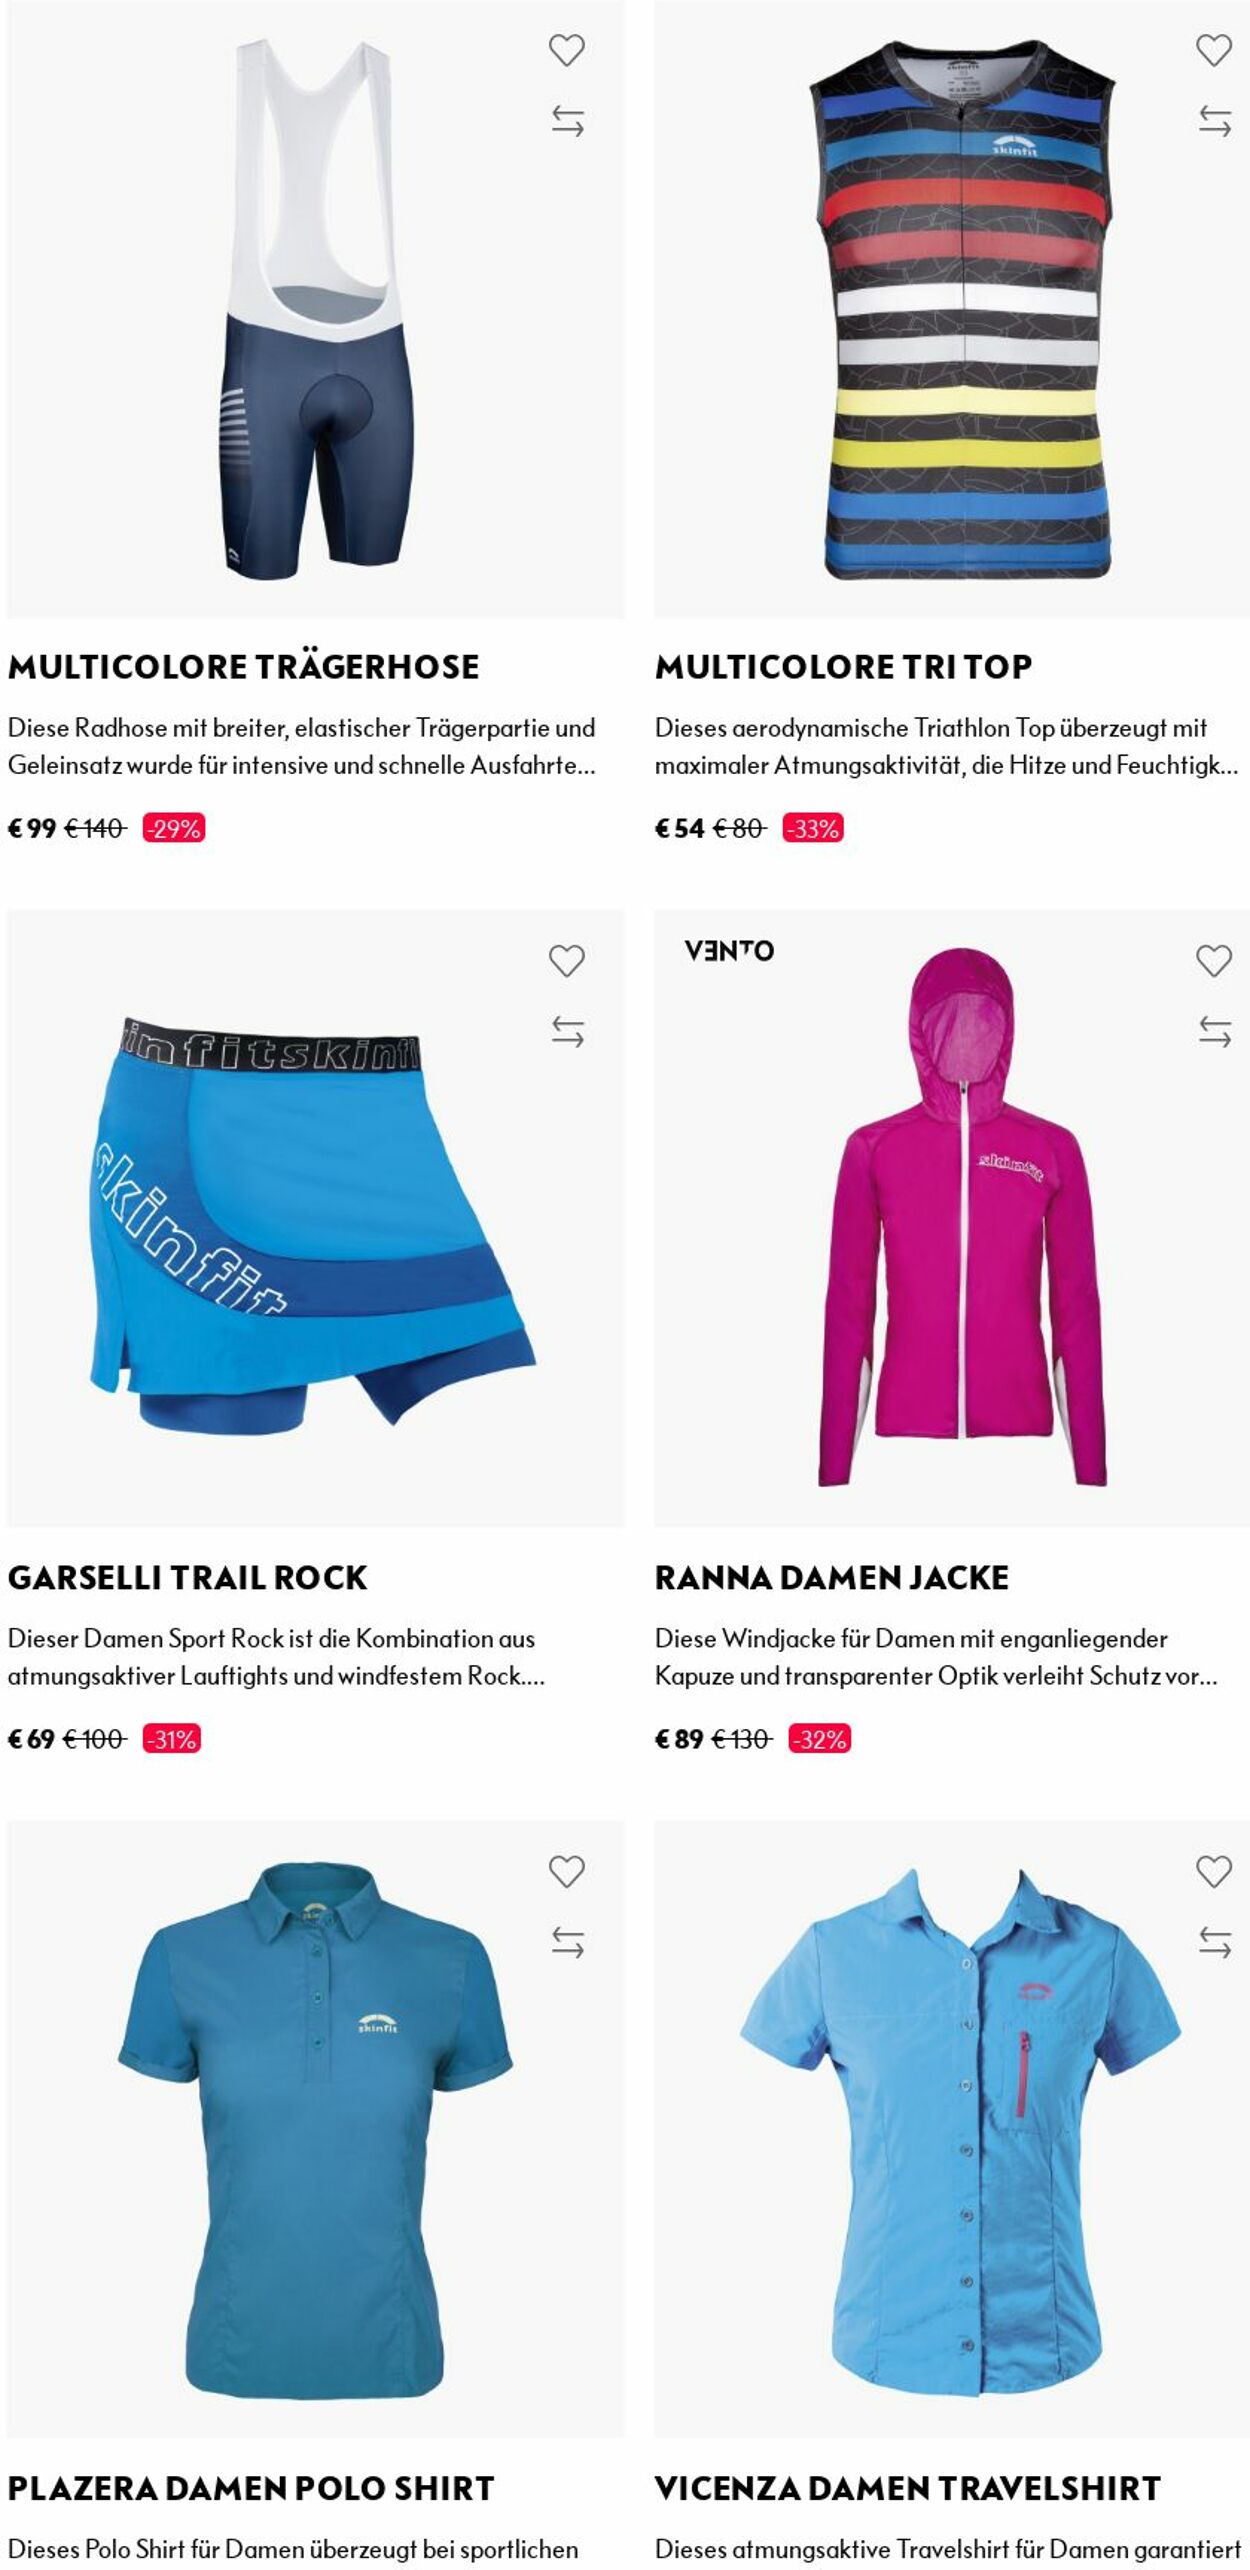Image resolution: width=1250 pixels, height=2570 pixels.
Task: Open Ranna Damen Jacke title link
Action: (x=831, y=1577)
